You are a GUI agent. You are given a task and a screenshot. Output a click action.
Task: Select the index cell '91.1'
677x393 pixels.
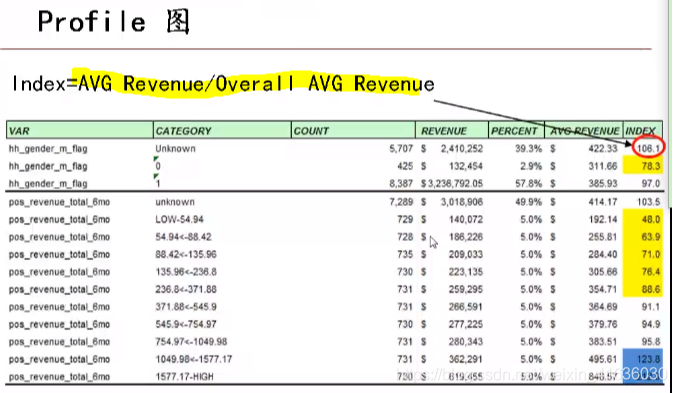pos(651,307)
